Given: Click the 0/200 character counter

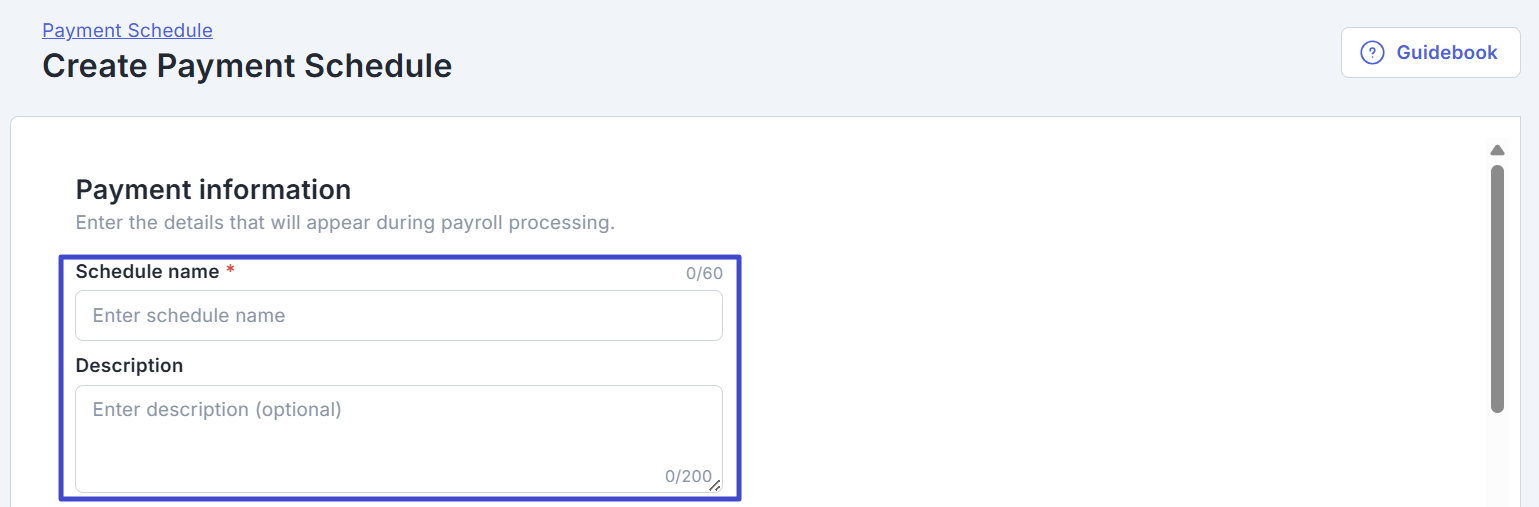Looking at the screenshot, I should pyautogui.click(x=687, y=476).
